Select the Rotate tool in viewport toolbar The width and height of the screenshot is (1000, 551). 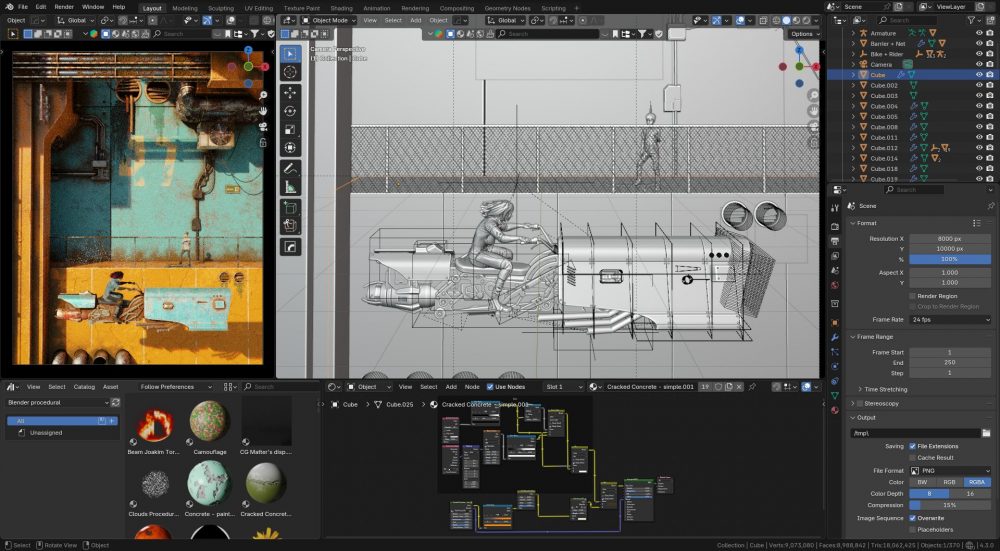(x=290, y=111)
